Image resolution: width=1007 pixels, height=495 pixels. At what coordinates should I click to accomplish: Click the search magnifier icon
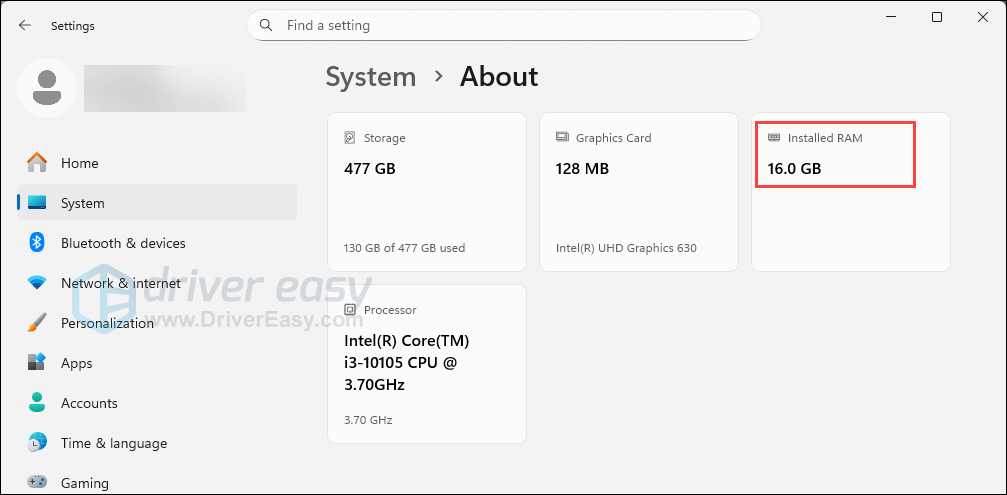[266, 25]
